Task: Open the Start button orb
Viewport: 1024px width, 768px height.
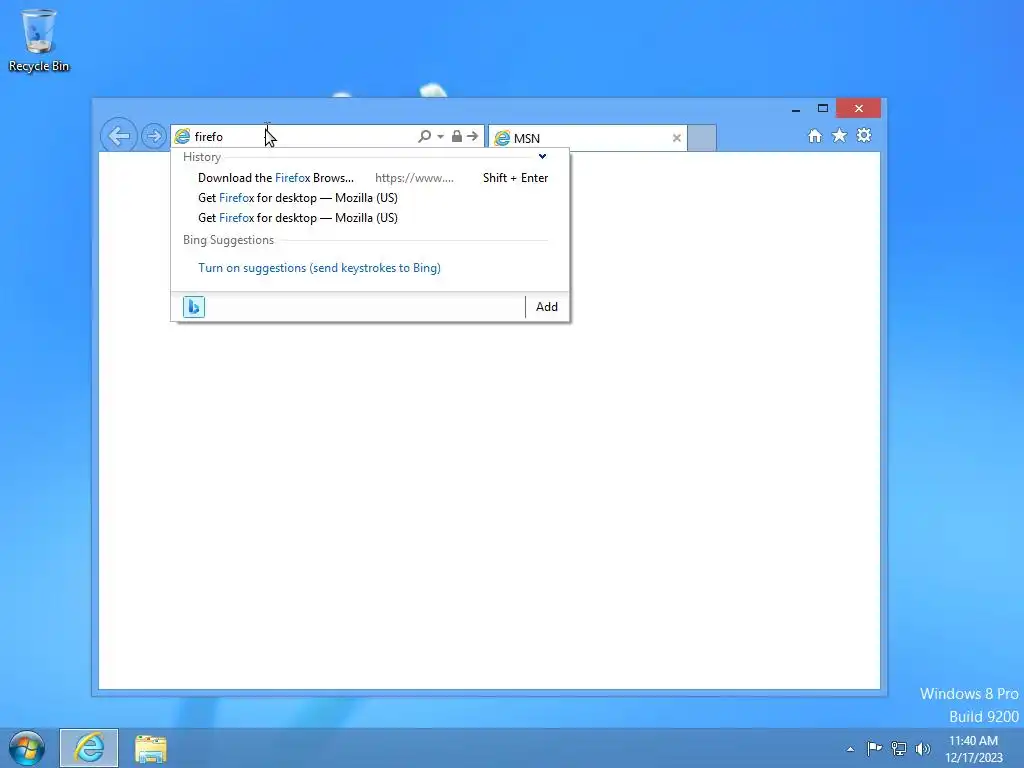Action: click(x=27, y=748)
